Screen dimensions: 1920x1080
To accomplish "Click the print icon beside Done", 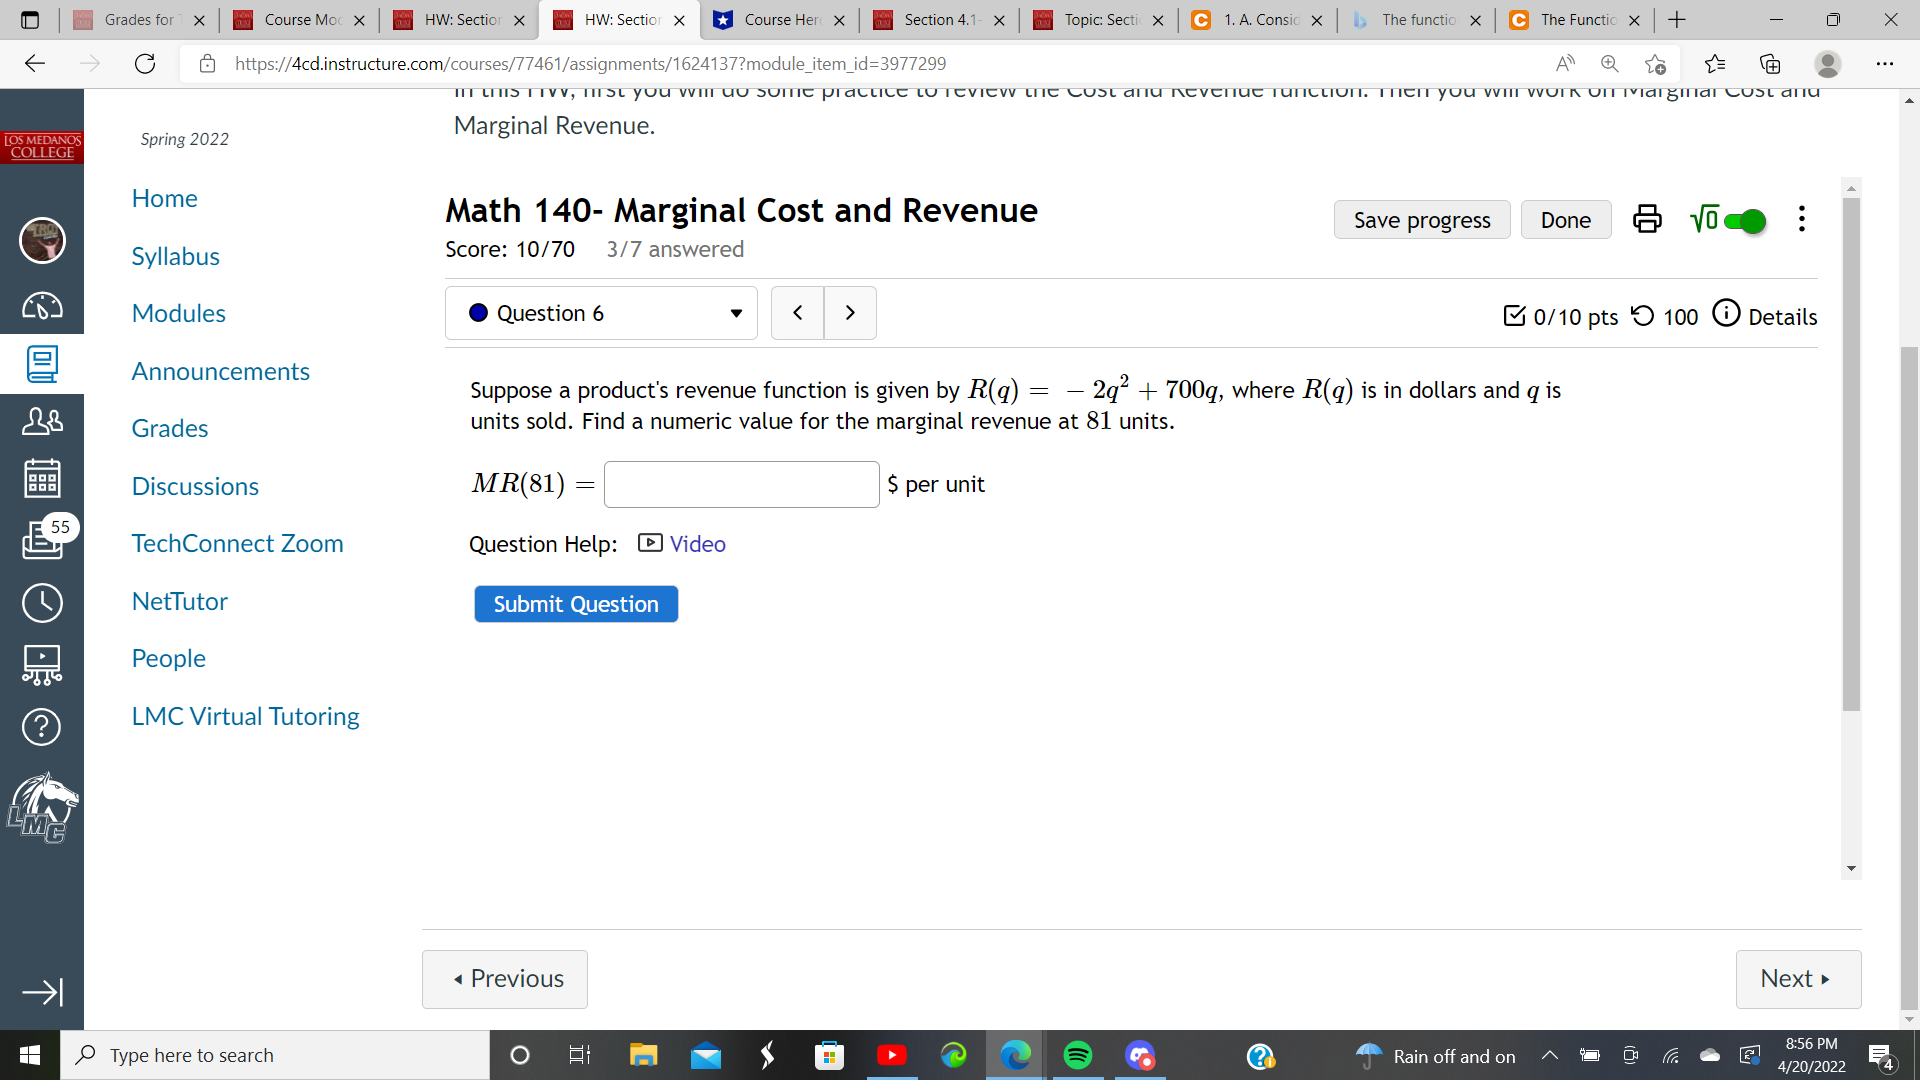I will coord(1647,219).
